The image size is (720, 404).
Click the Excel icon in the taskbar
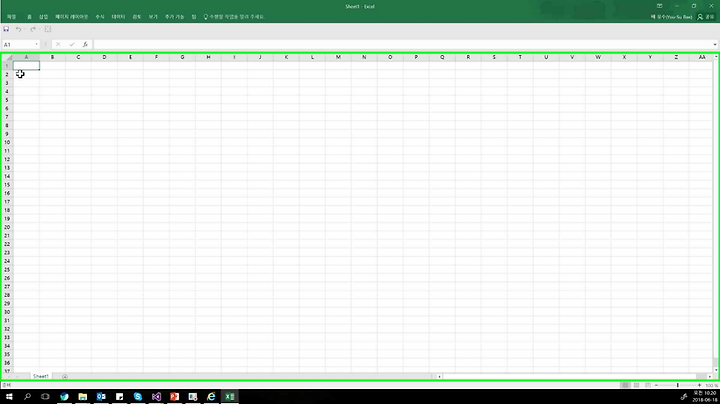coord(230,396)
